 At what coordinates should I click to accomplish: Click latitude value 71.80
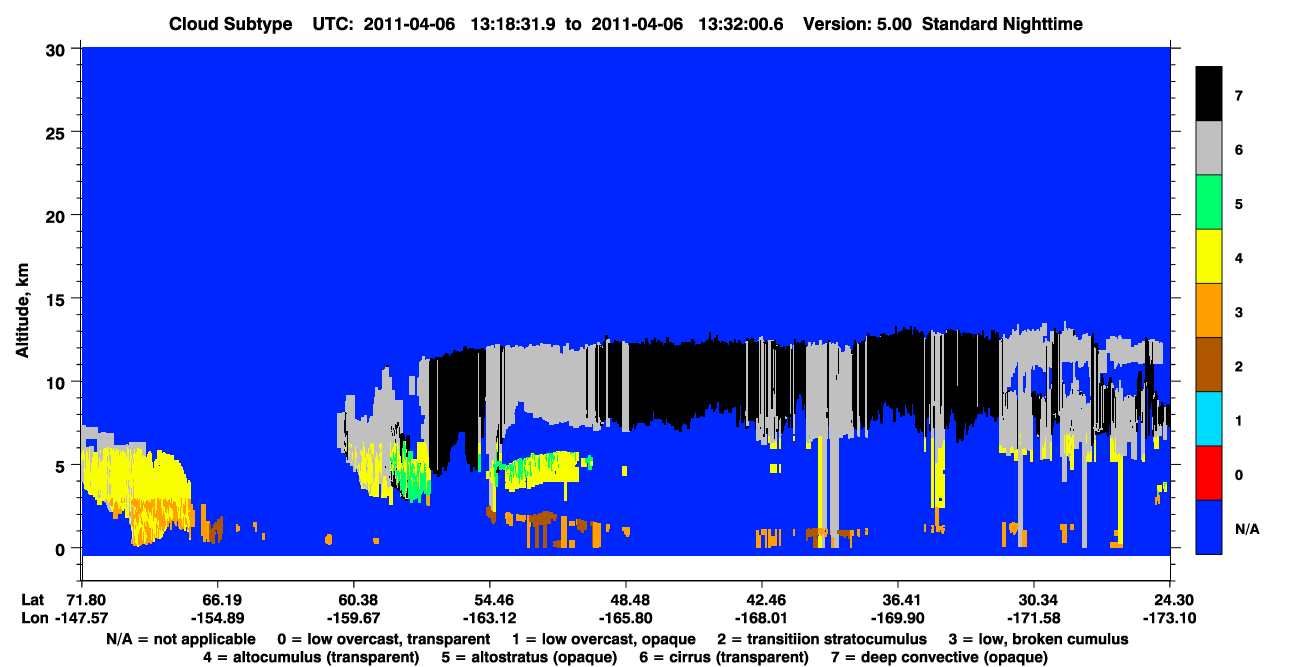click(x=83, y=599)
